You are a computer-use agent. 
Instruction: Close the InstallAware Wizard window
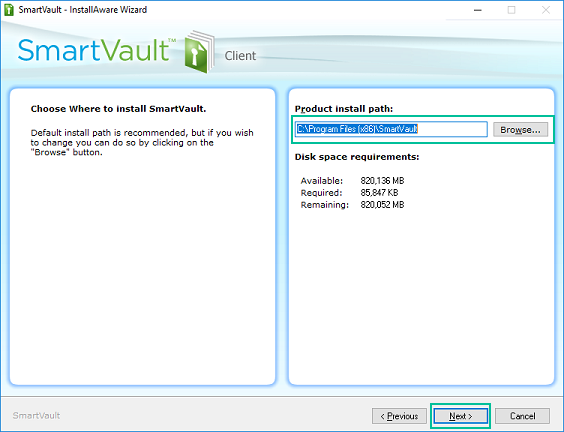click(x=546, y=10)
